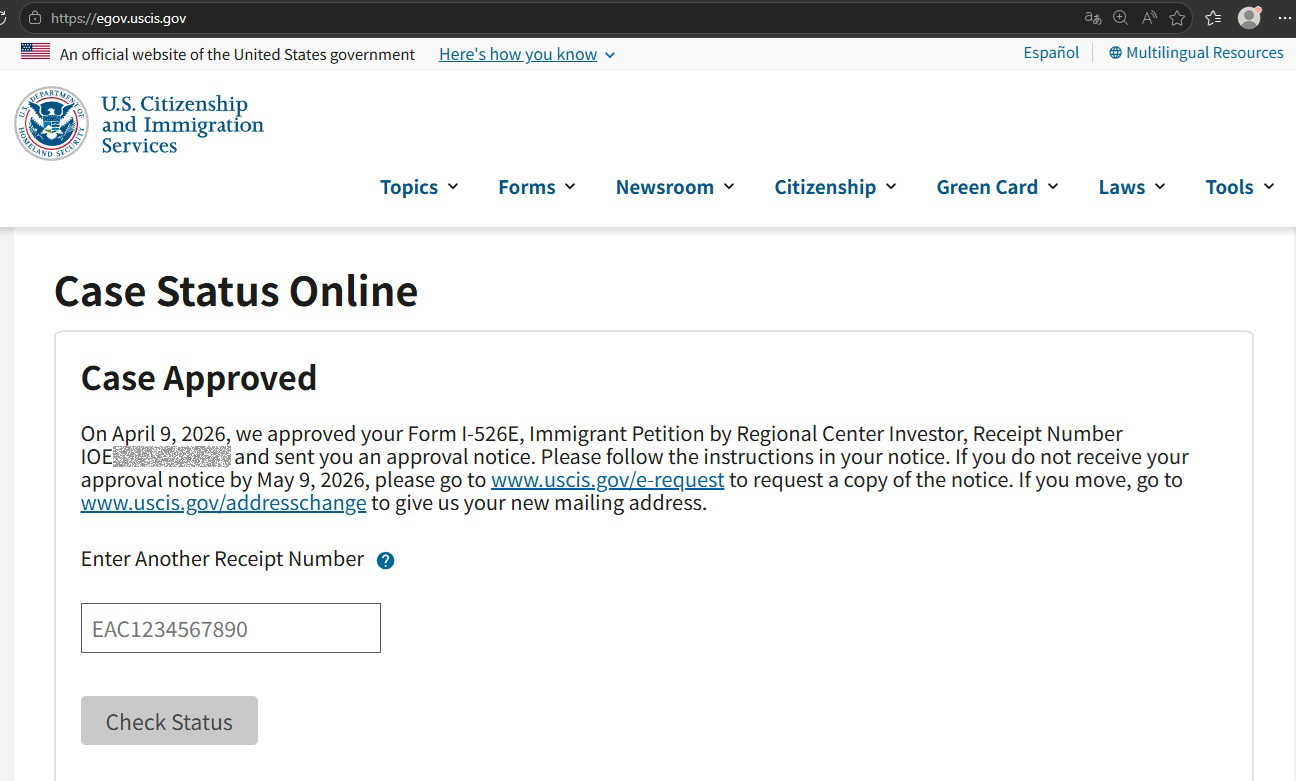The image size is (1296, 781).
Task: Activate the read aloud icon
Action: (x=1149, y=18)
